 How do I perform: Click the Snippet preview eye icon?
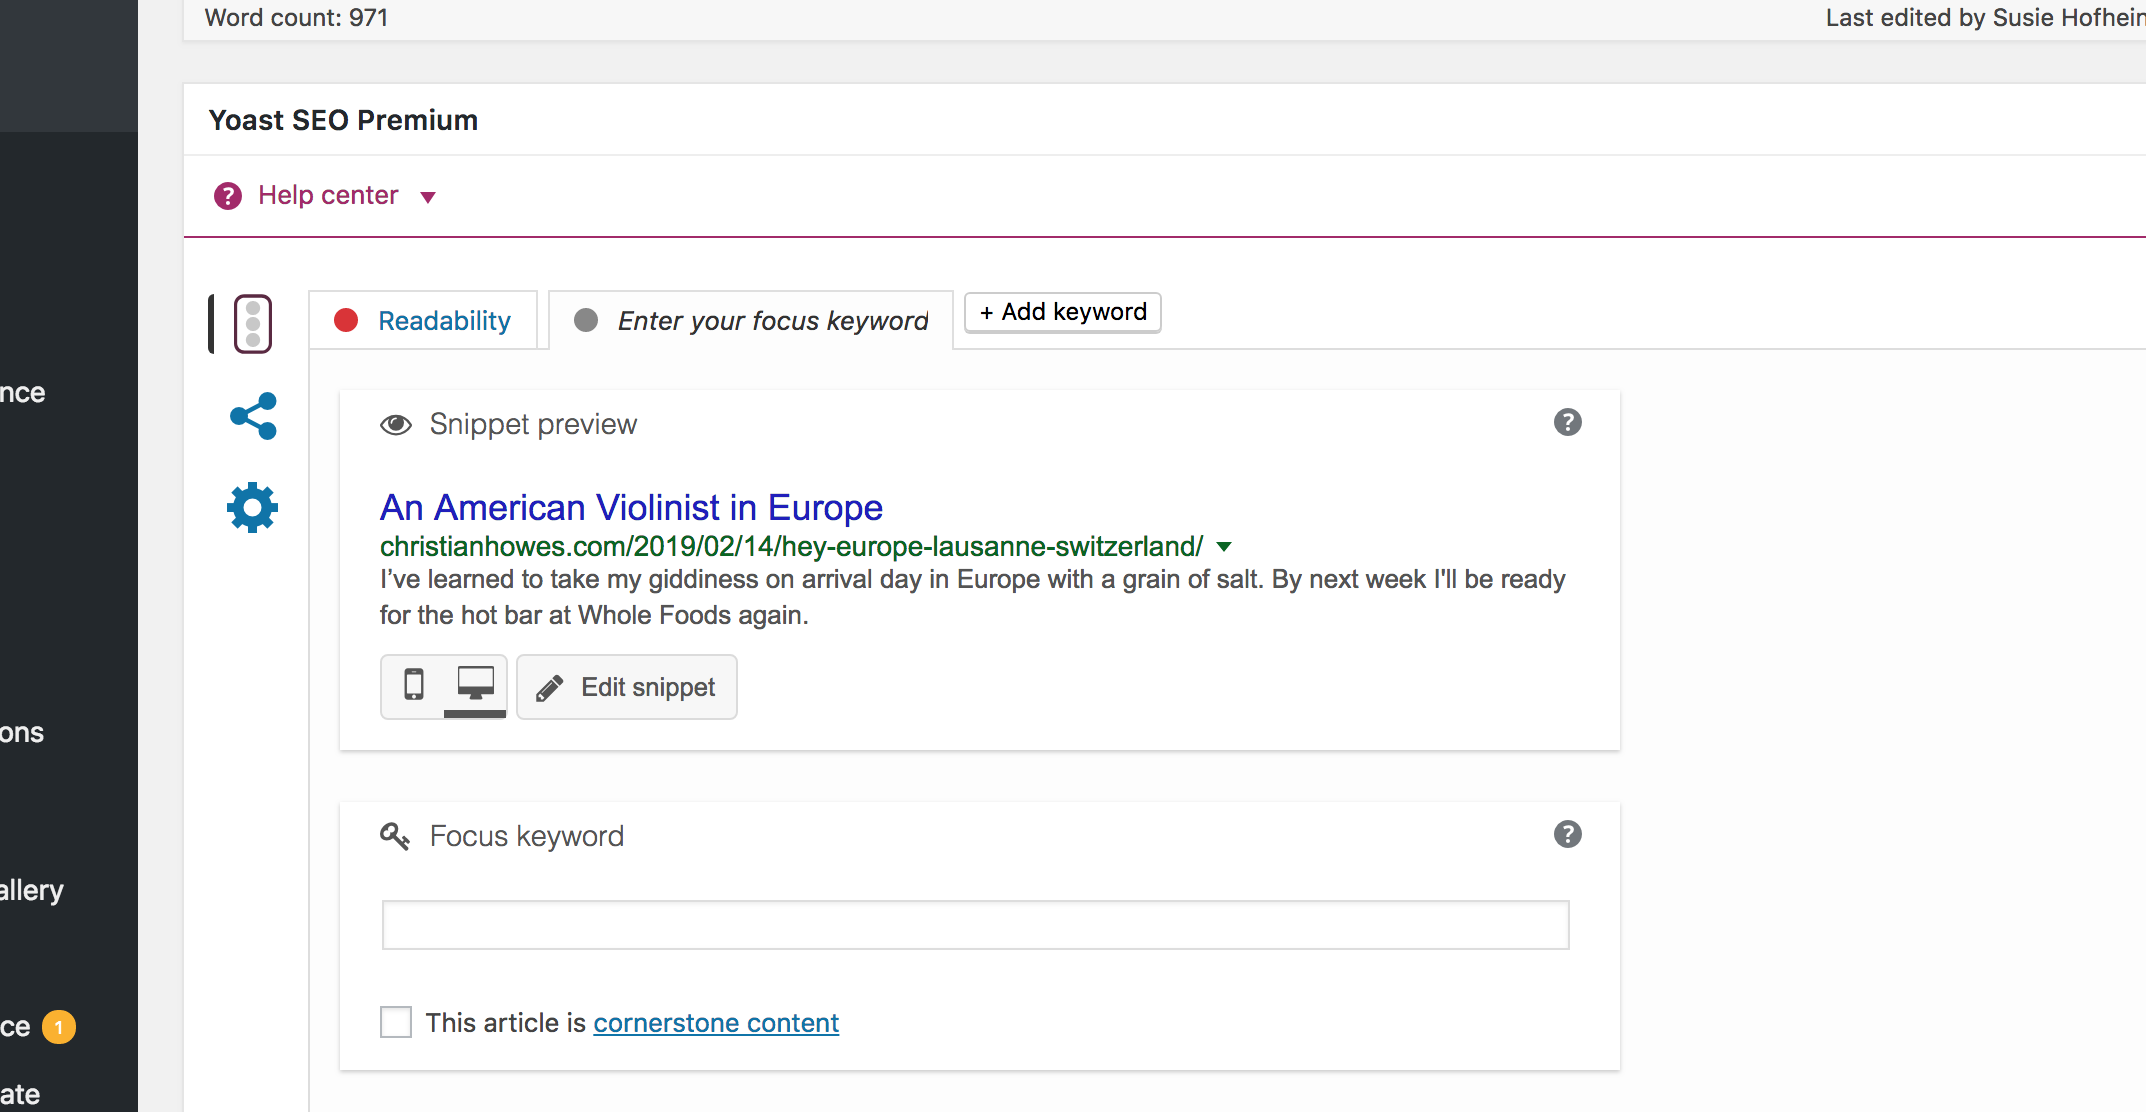[396, 425]
